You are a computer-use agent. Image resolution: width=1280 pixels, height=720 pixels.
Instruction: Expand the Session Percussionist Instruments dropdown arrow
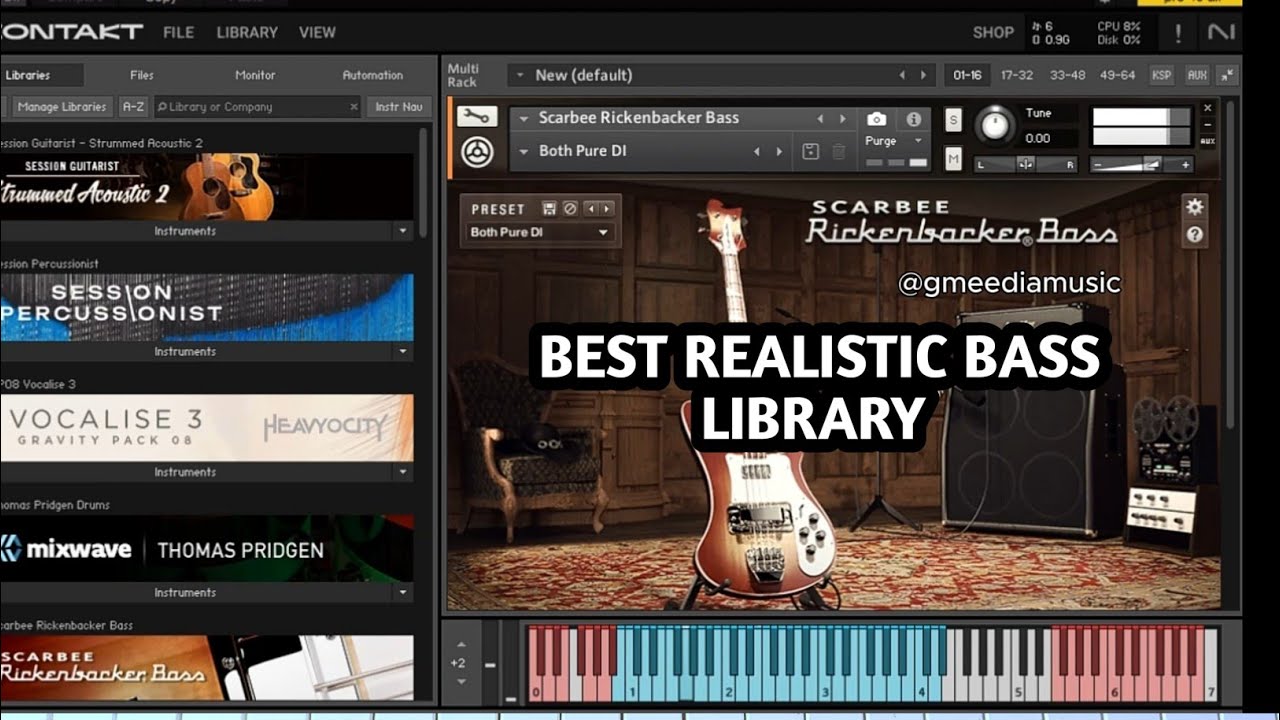point(403,352)
